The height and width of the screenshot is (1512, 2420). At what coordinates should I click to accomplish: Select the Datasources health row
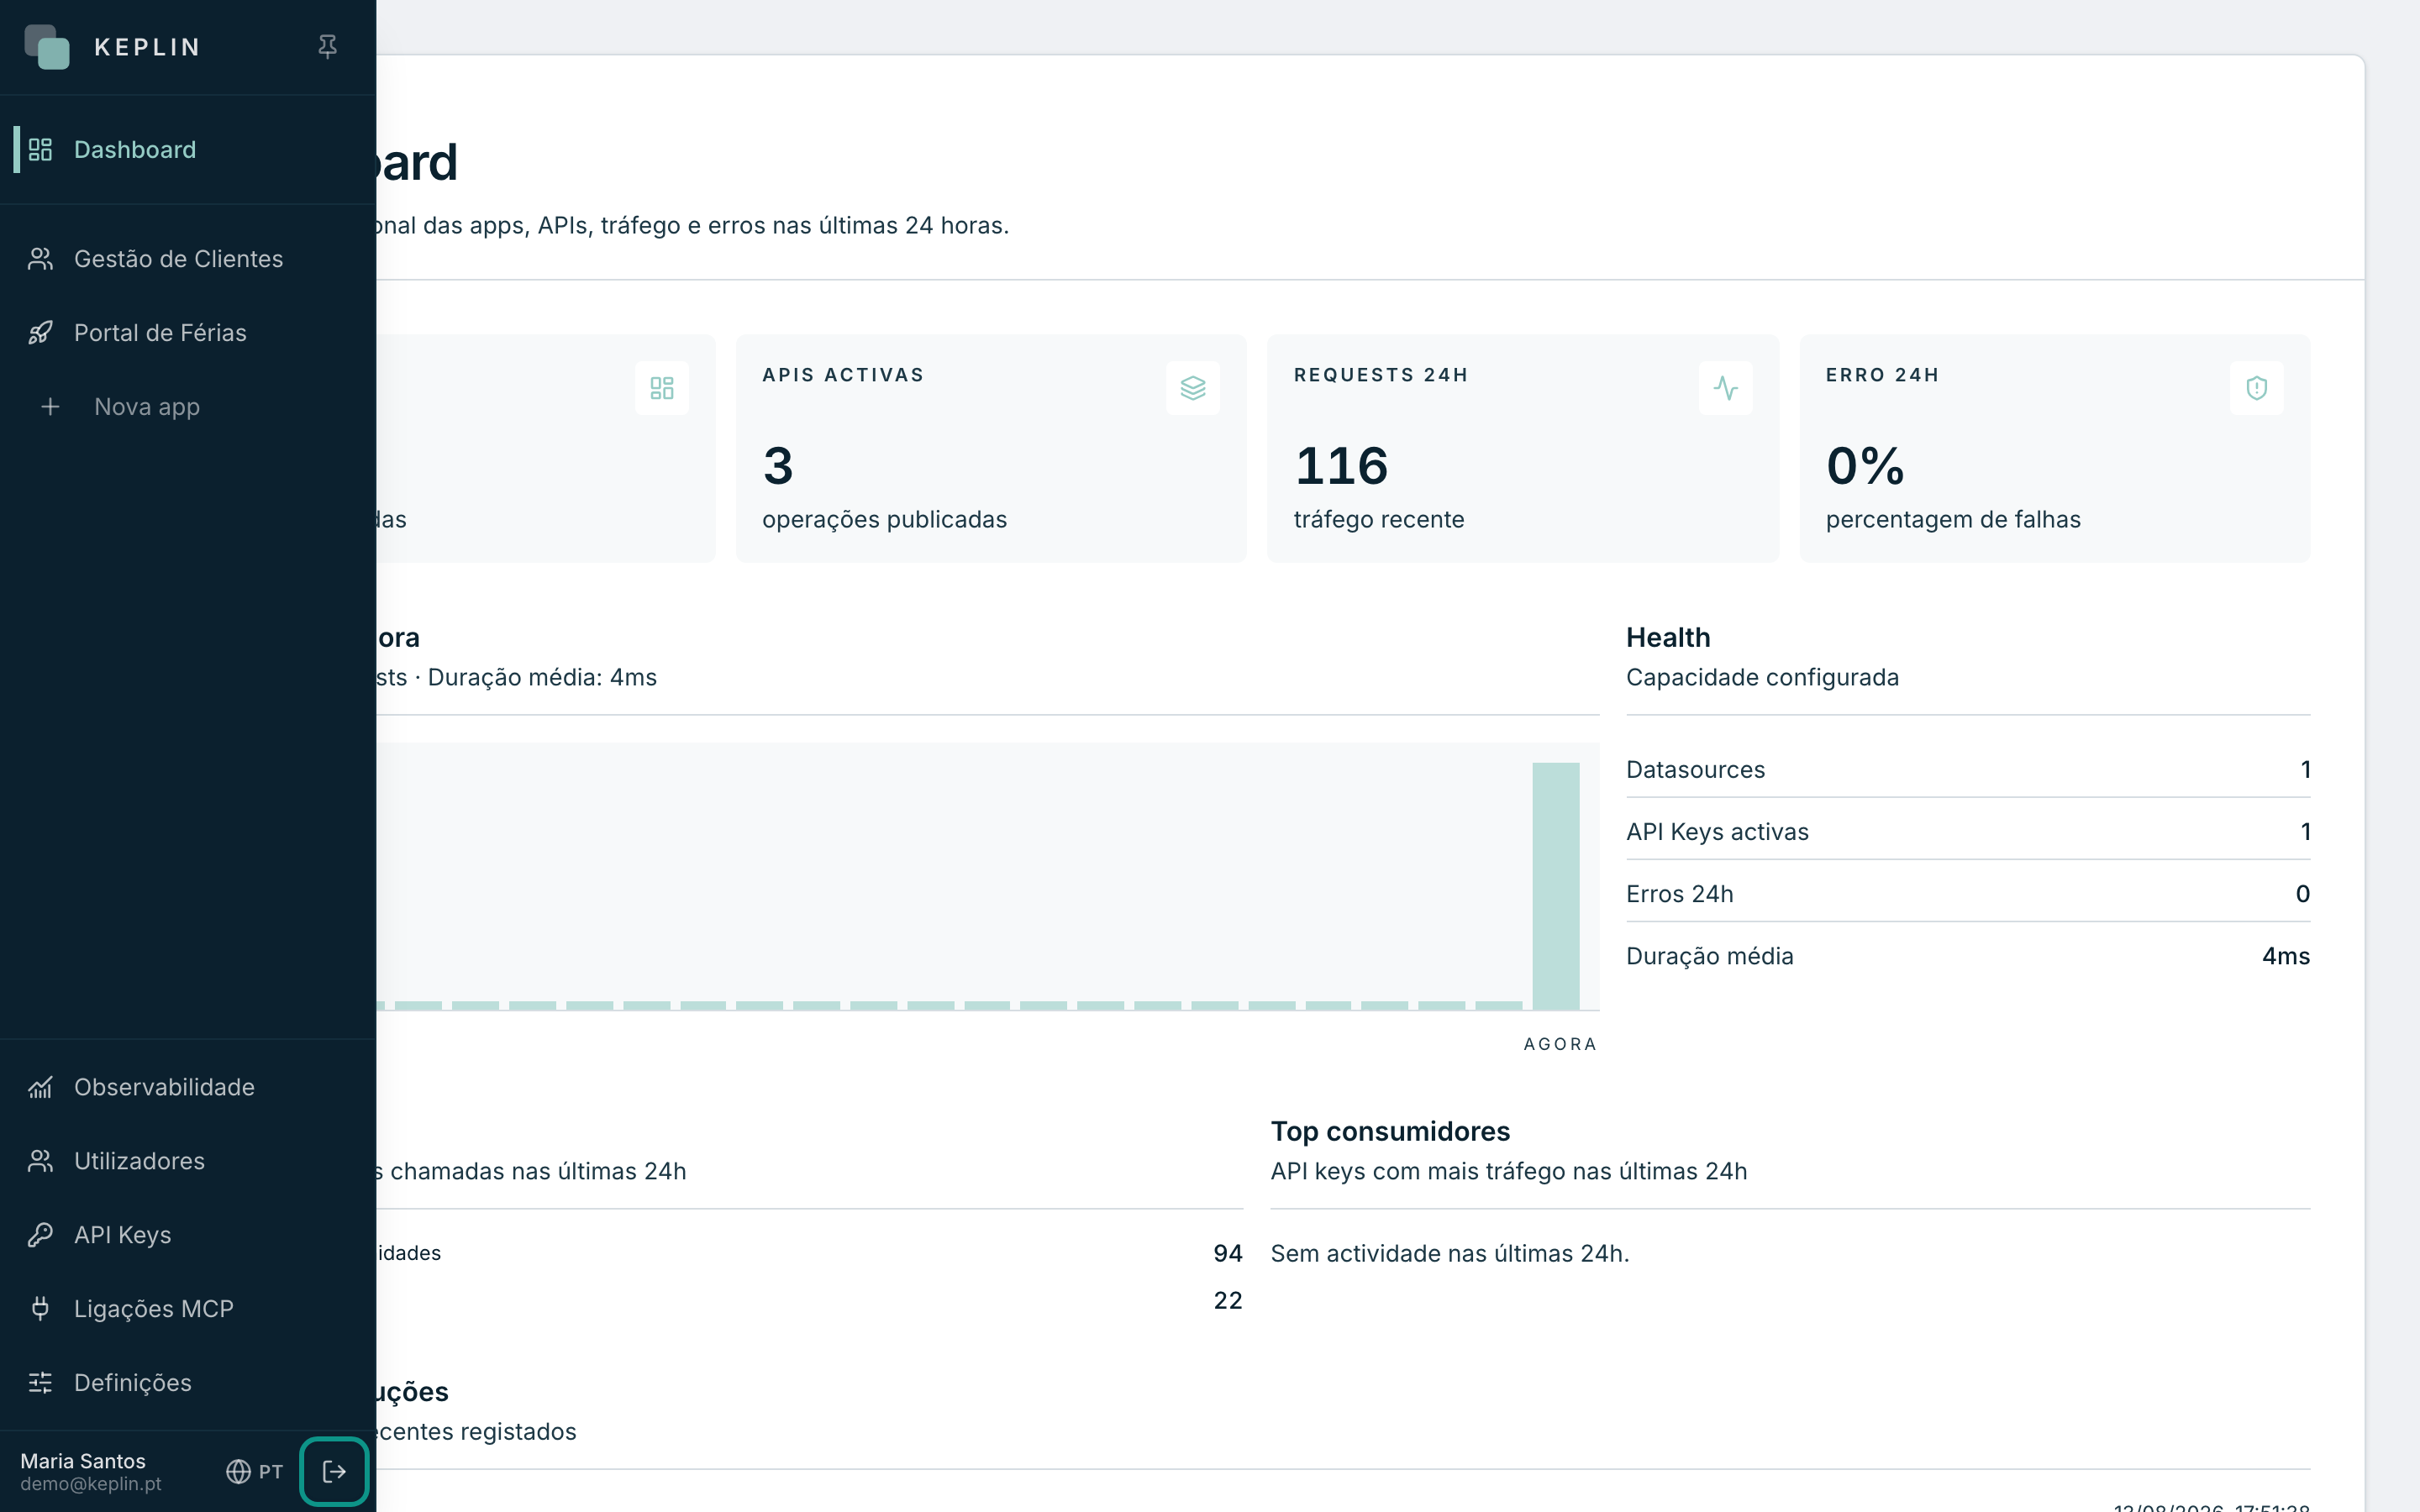coord(1968,770)
